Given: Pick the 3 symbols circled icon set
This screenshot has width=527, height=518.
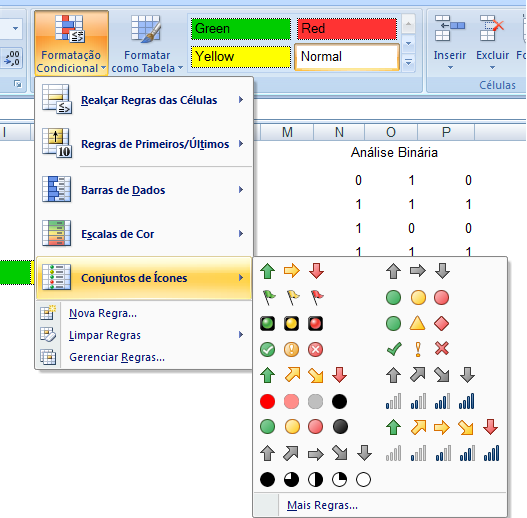Looking at the screenshot, I should click(292, 349).
